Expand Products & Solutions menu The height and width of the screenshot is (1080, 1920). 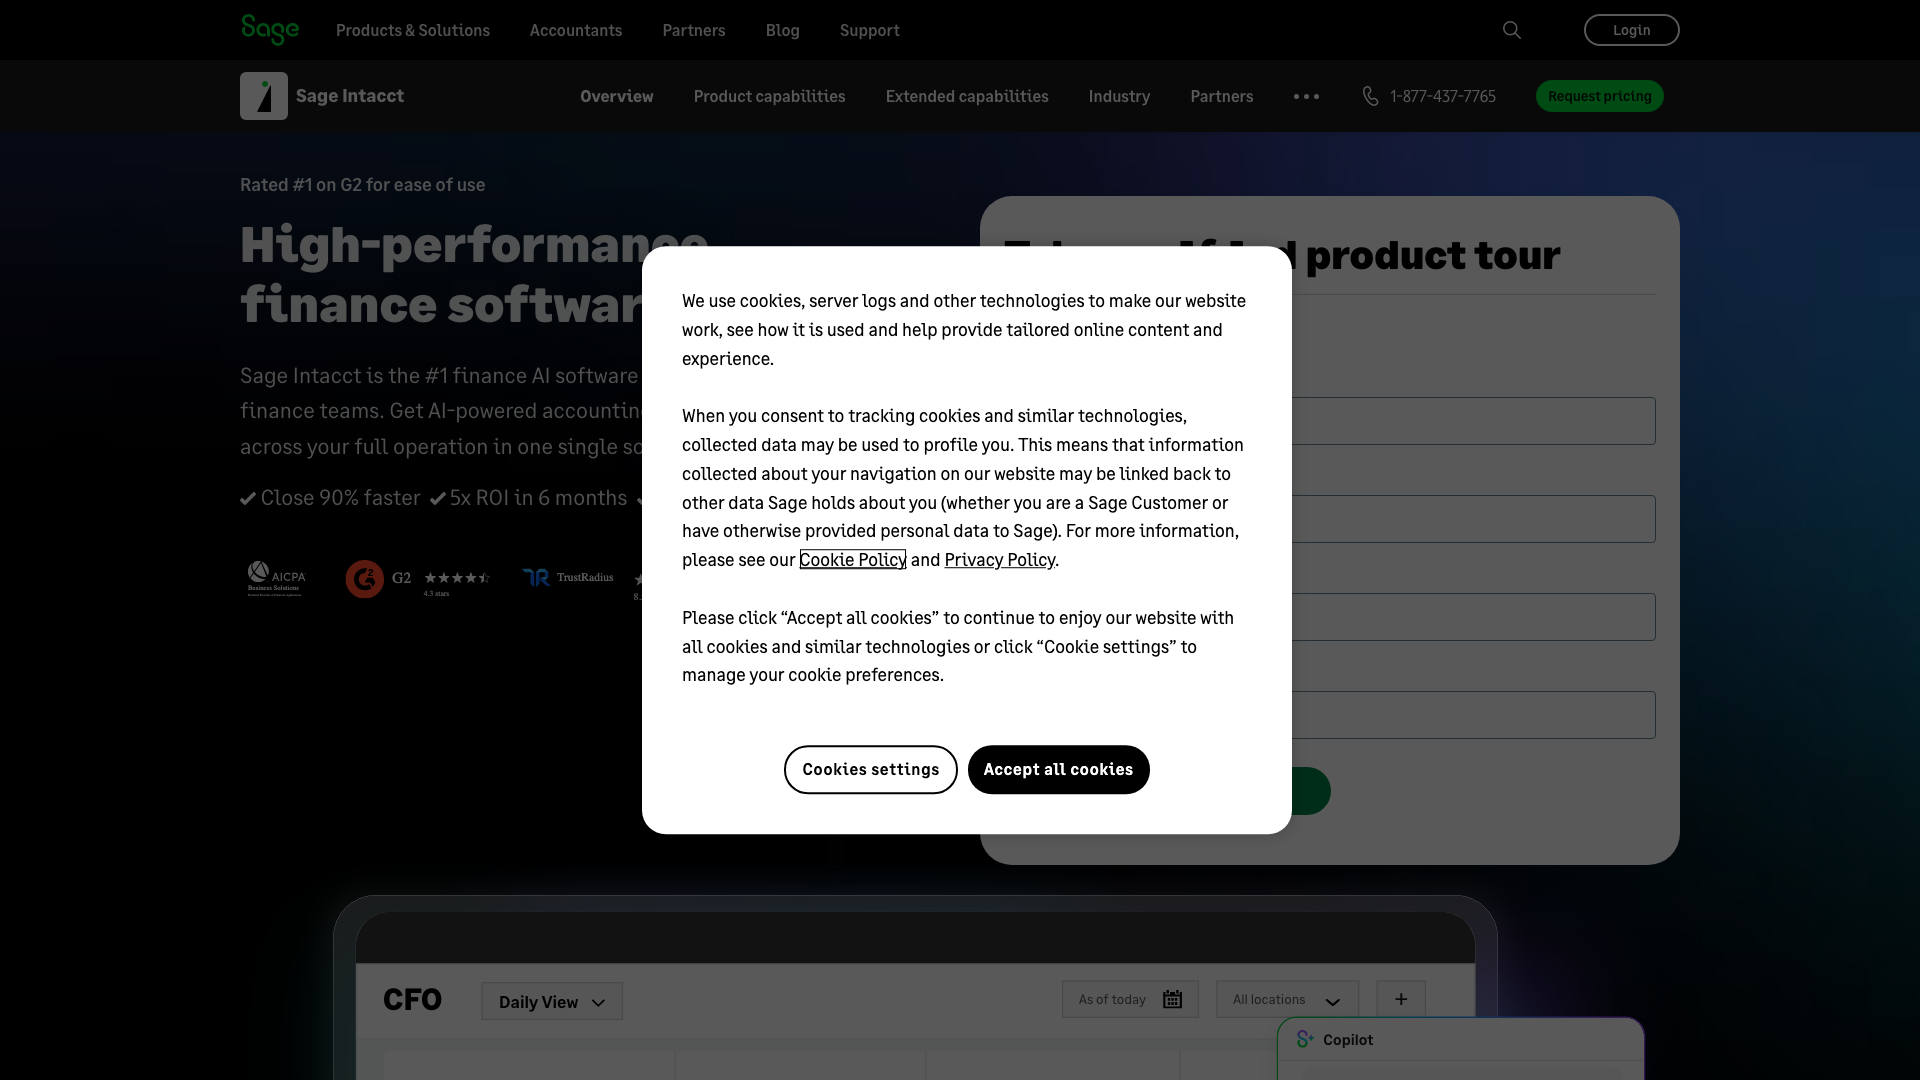click(413, 30)
